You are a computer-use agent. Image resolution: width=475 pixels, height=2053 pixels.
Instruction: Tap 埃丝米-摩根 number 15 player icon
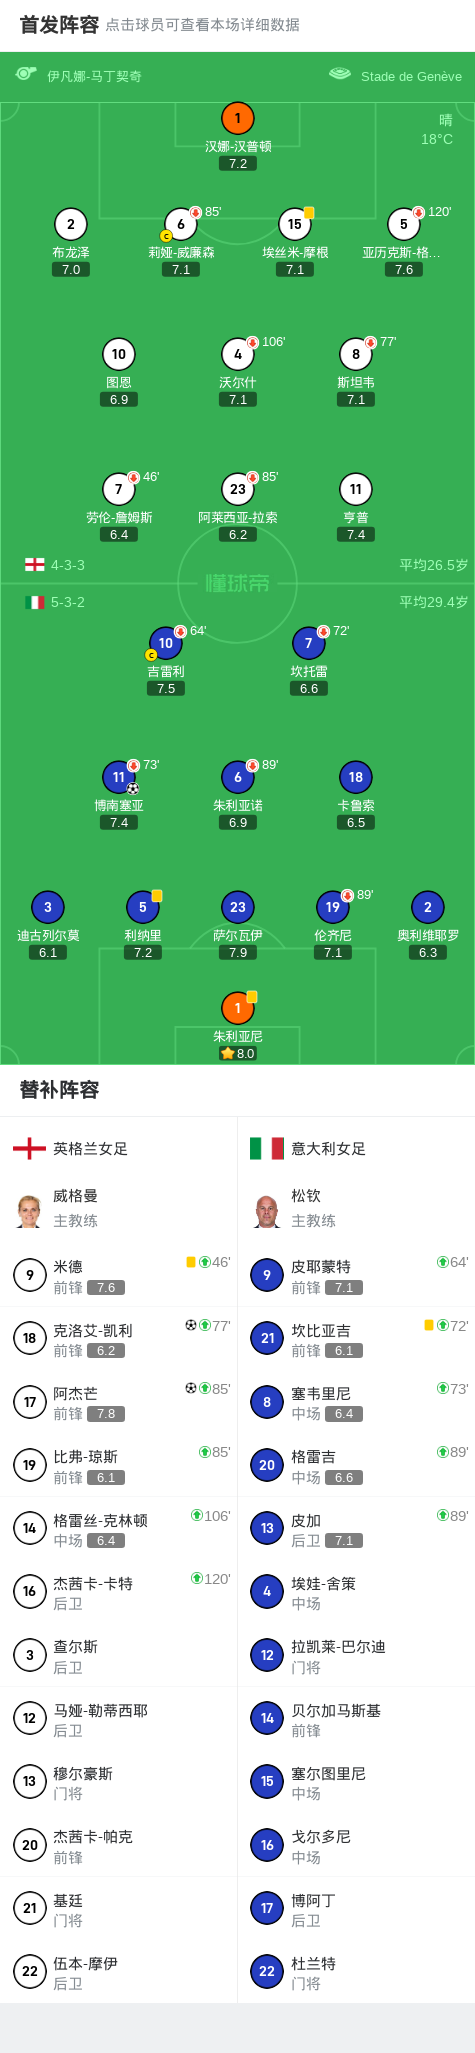click(295, 224)
